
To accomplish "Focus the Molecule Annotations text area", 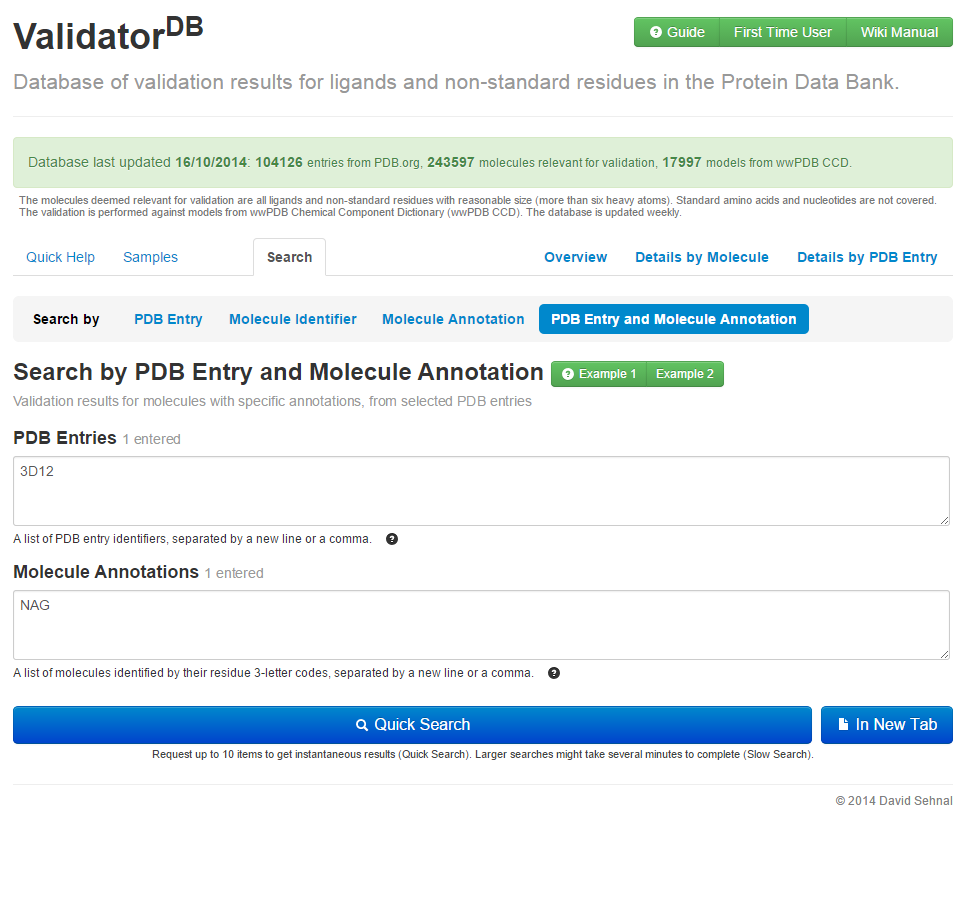I will (481, 625).
